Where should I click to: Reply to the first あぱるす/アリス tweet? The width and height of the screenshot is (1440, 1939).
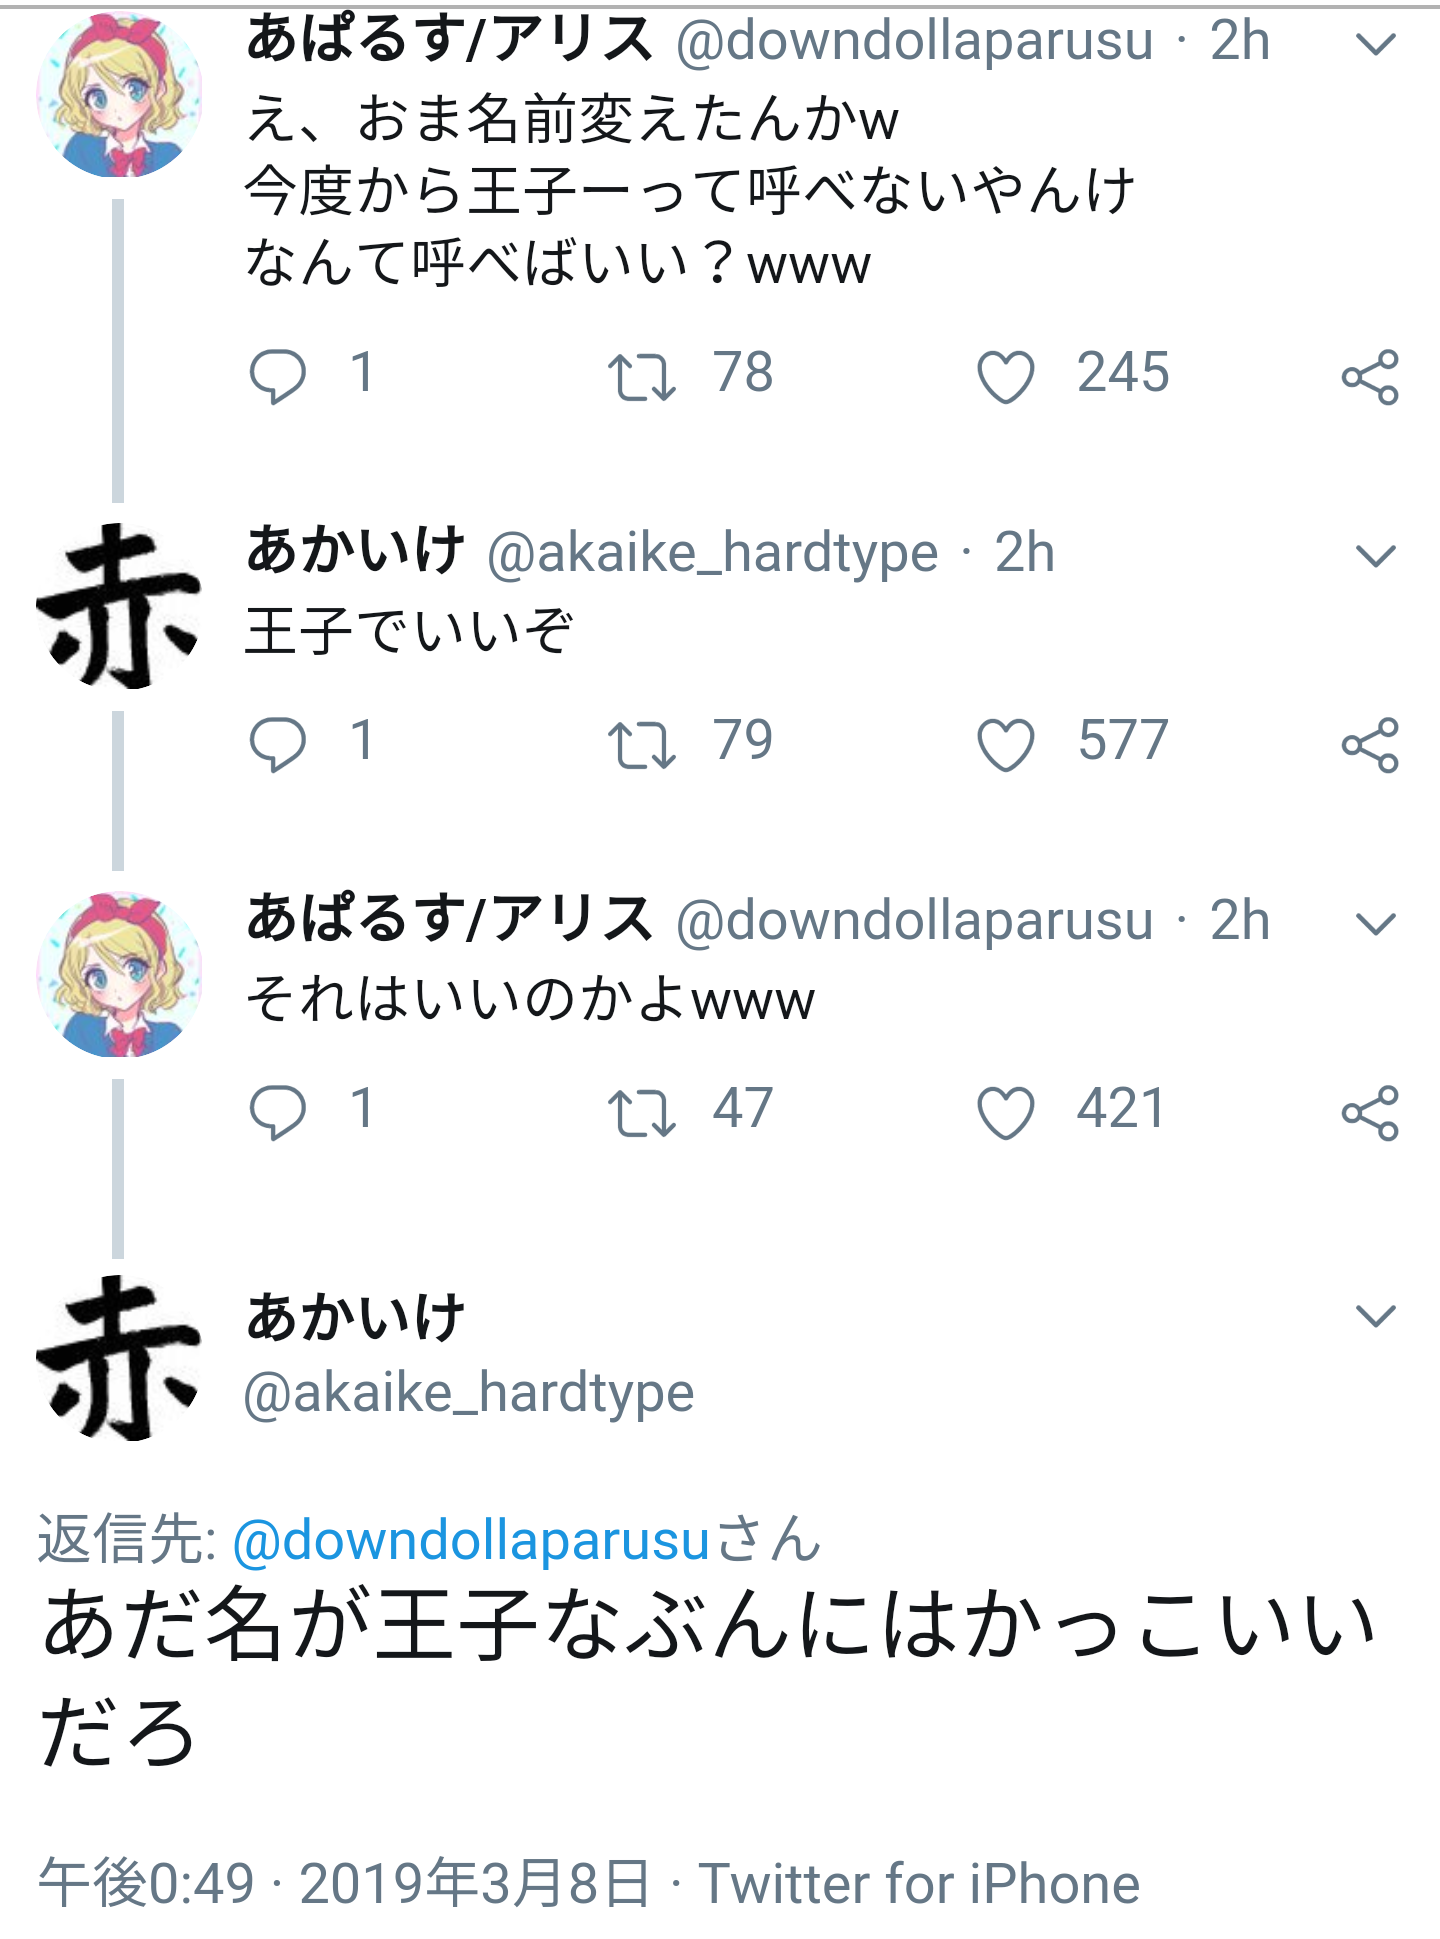(x=277, y=376)
